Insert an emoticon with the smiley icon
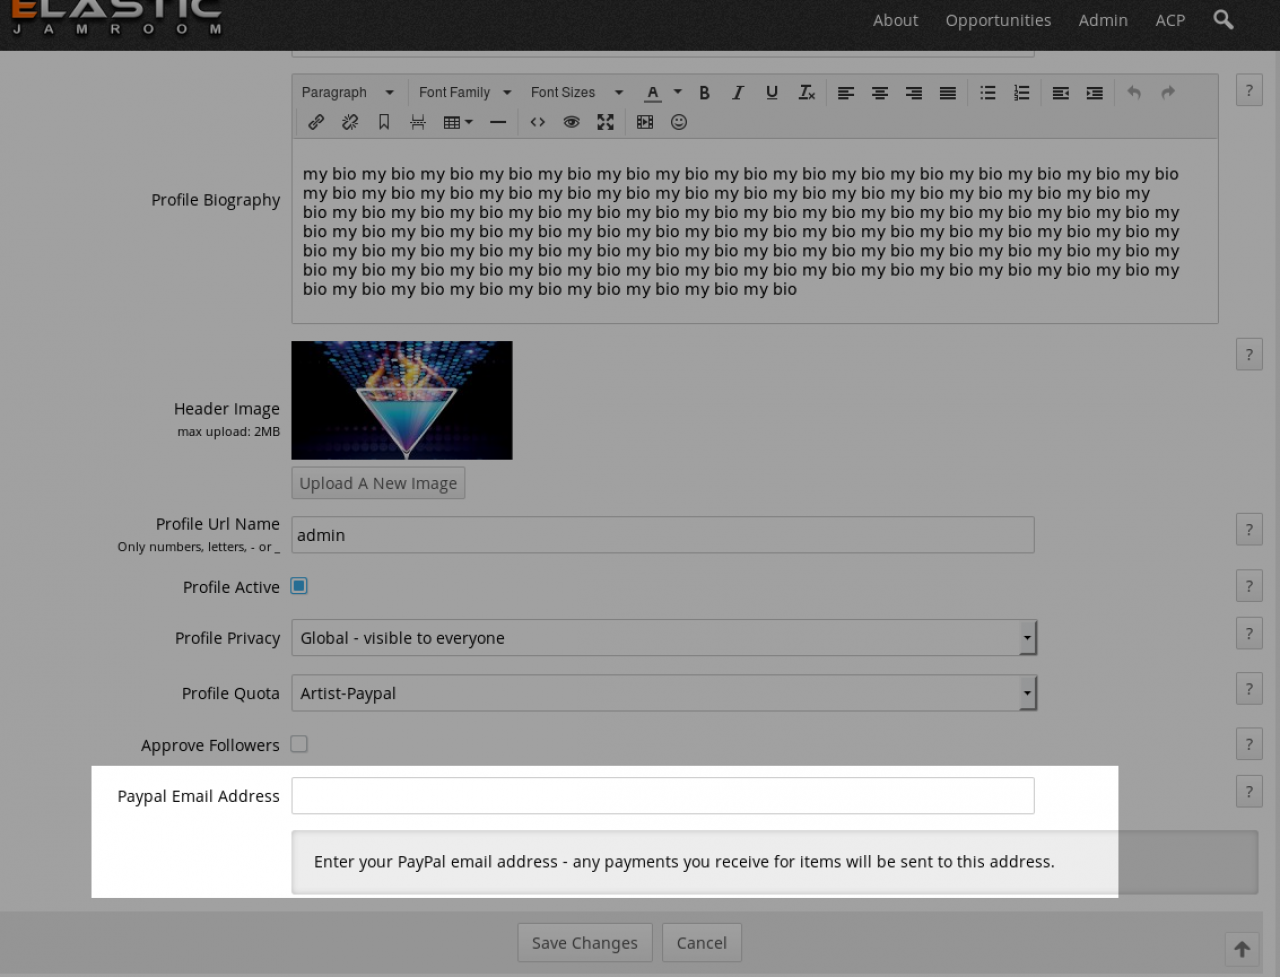Screen dimensions: 1280x977 [679, 122]
